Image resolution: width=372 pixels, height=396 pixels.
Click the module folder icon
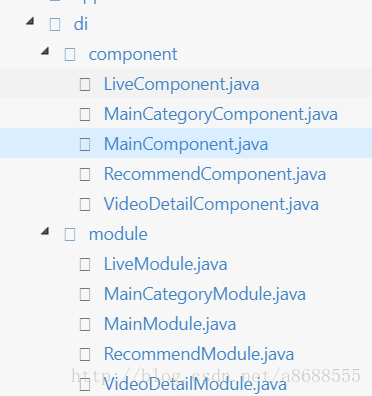(x=70, y=234)
